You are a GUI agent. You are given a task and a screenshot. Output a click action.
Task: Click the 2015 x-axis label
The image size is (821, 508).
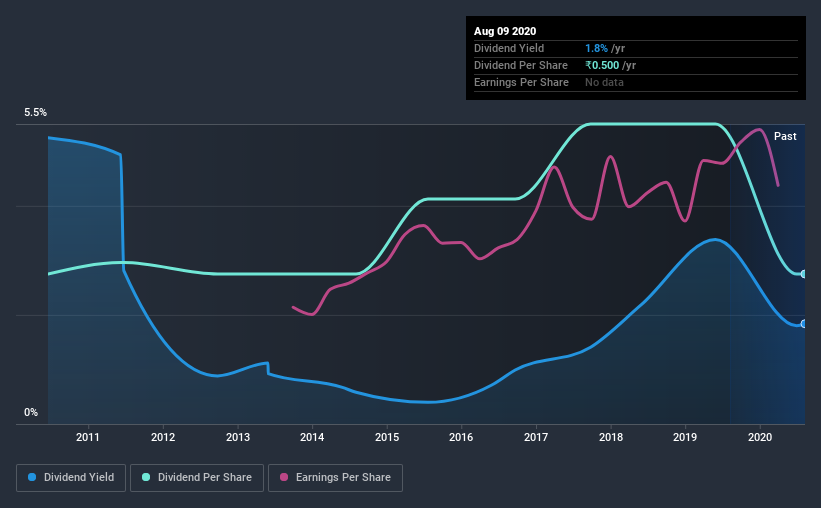(387, 437)
